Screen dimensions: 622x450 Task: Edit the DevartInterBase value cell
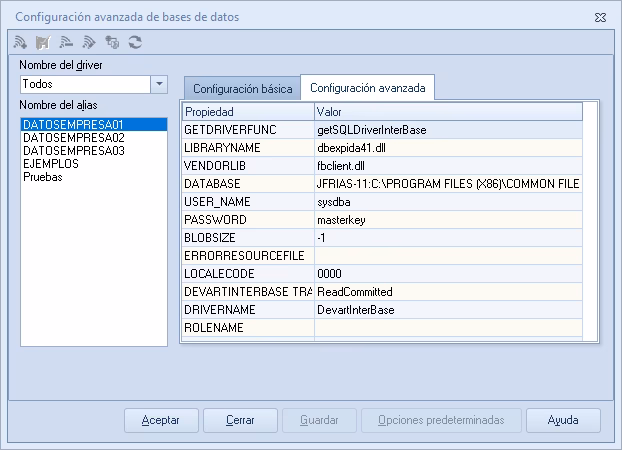449,310
